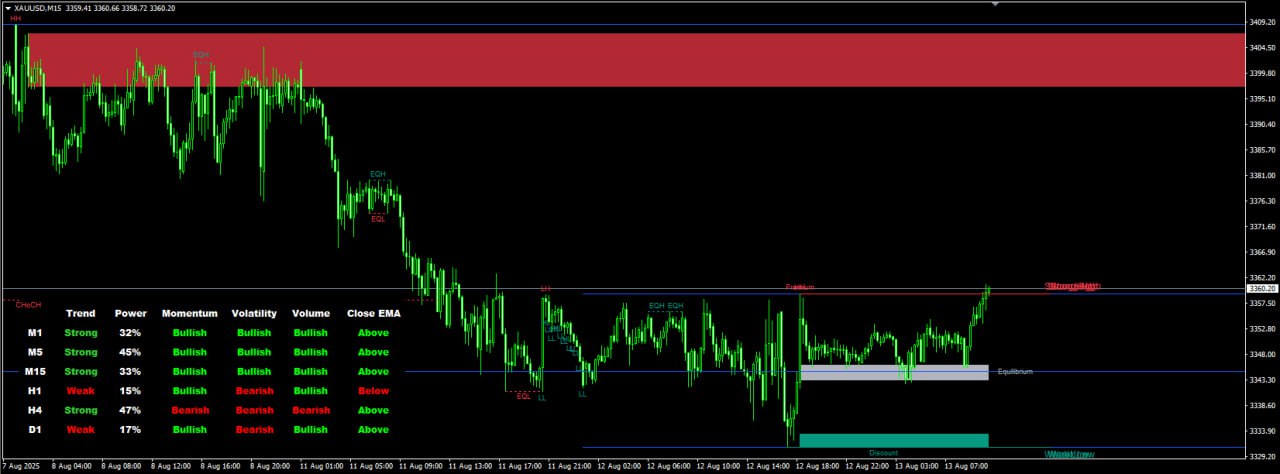Click the HH label at top-left
The height and width of the screenshot is (474, 1280).
[15, 19]
